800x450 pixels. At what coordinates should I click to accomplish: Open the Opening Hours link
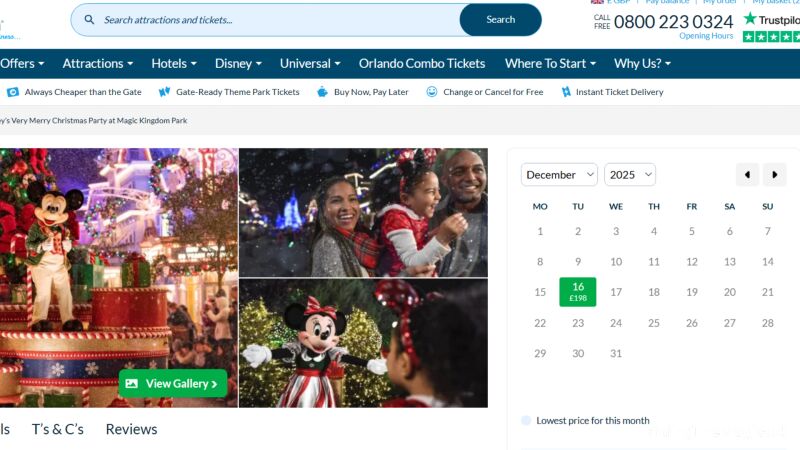706,36
